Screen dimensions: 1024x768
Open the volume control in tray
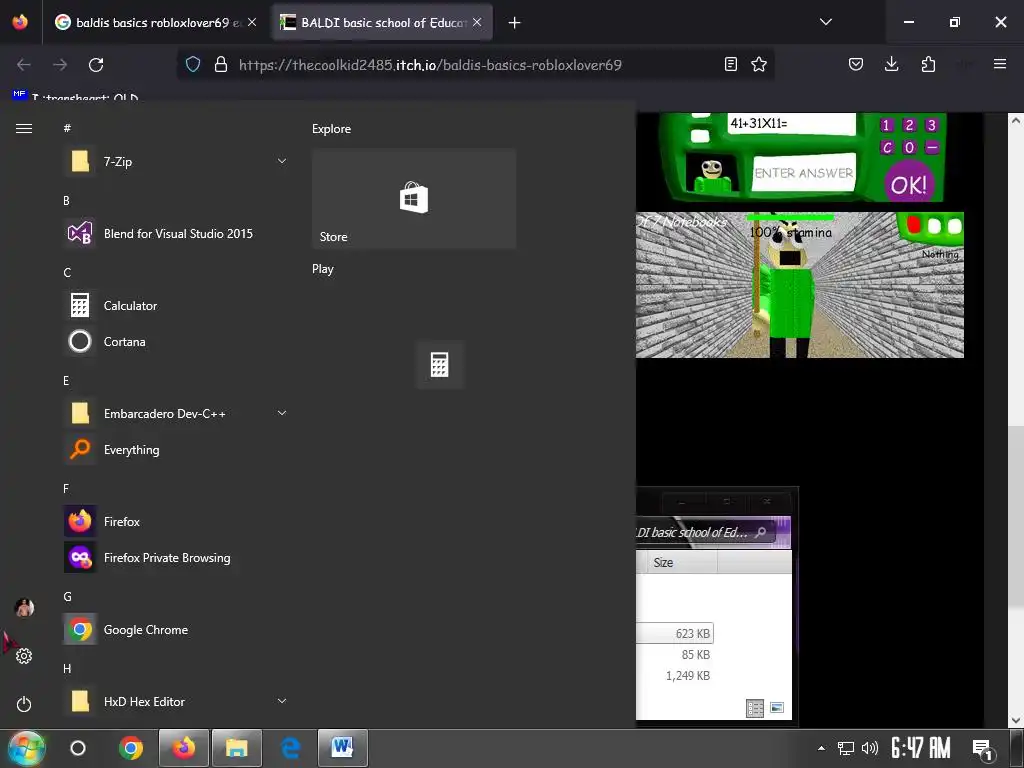pyautogui.click(x=869, y=748)
